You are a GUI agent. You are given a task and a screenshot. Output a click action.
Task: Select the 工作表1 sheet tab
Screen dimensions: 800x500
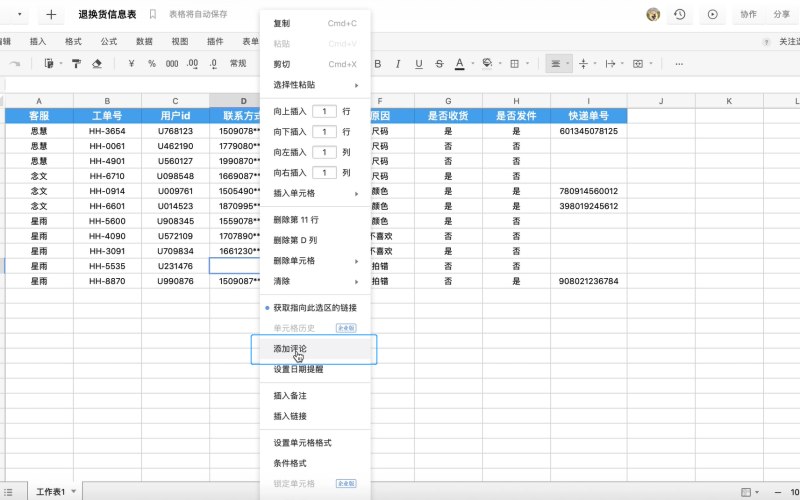51,492
